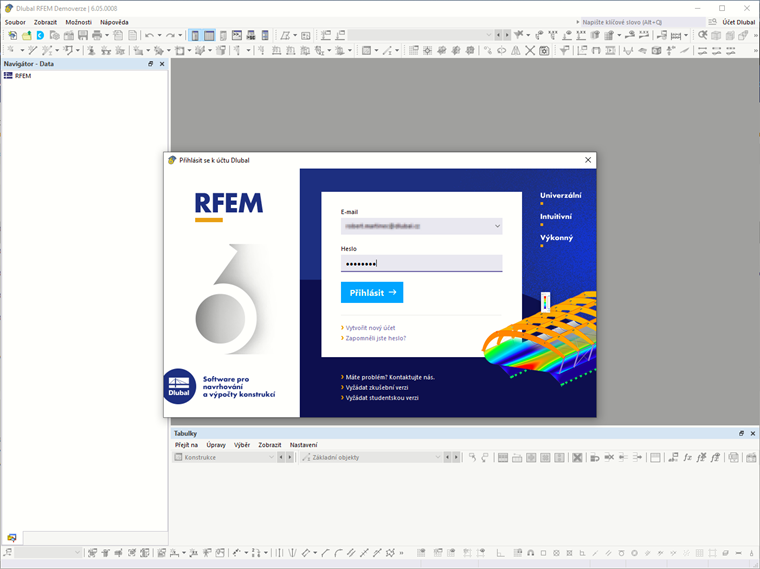Click the new model icon in toolbar
This screenshot has width=760, height=569.
12,35
